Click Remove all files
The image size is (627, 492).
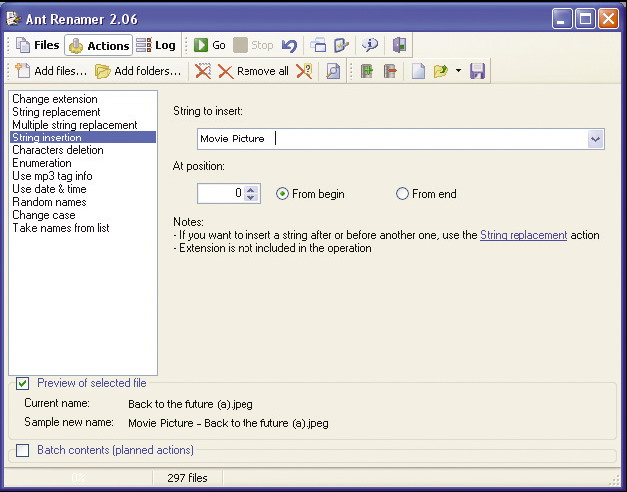point(253,71)
